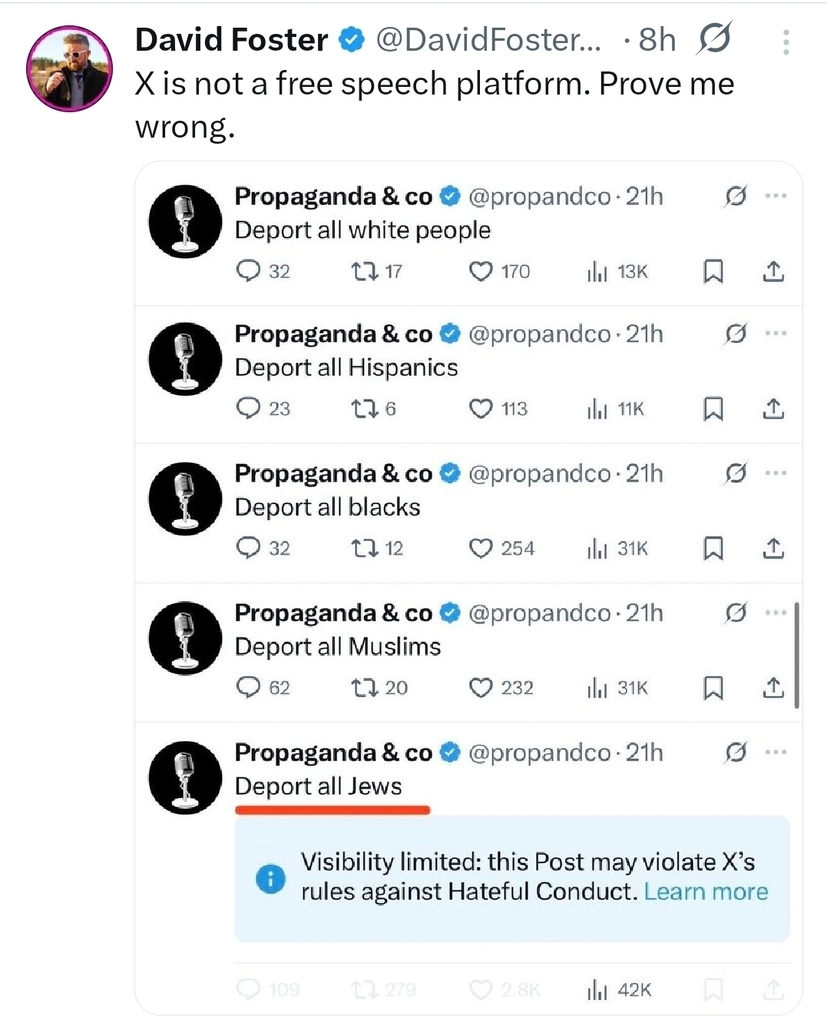The width and height of the screenshot is (827, 1024).
Task: Open the three-dot menu on David Foster's post
Action: click(x=786, y=41)
